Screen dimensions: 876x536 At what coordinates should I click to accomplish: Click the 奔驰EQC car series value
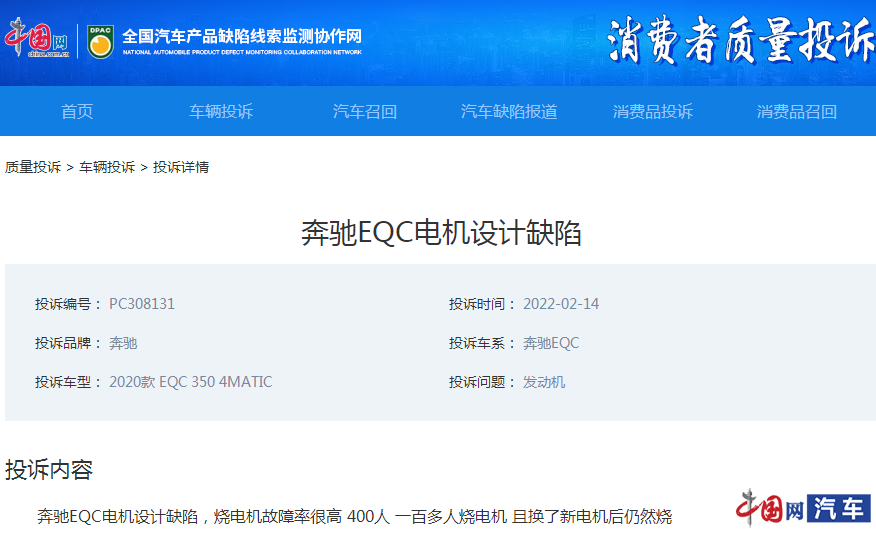coord(551,343)
